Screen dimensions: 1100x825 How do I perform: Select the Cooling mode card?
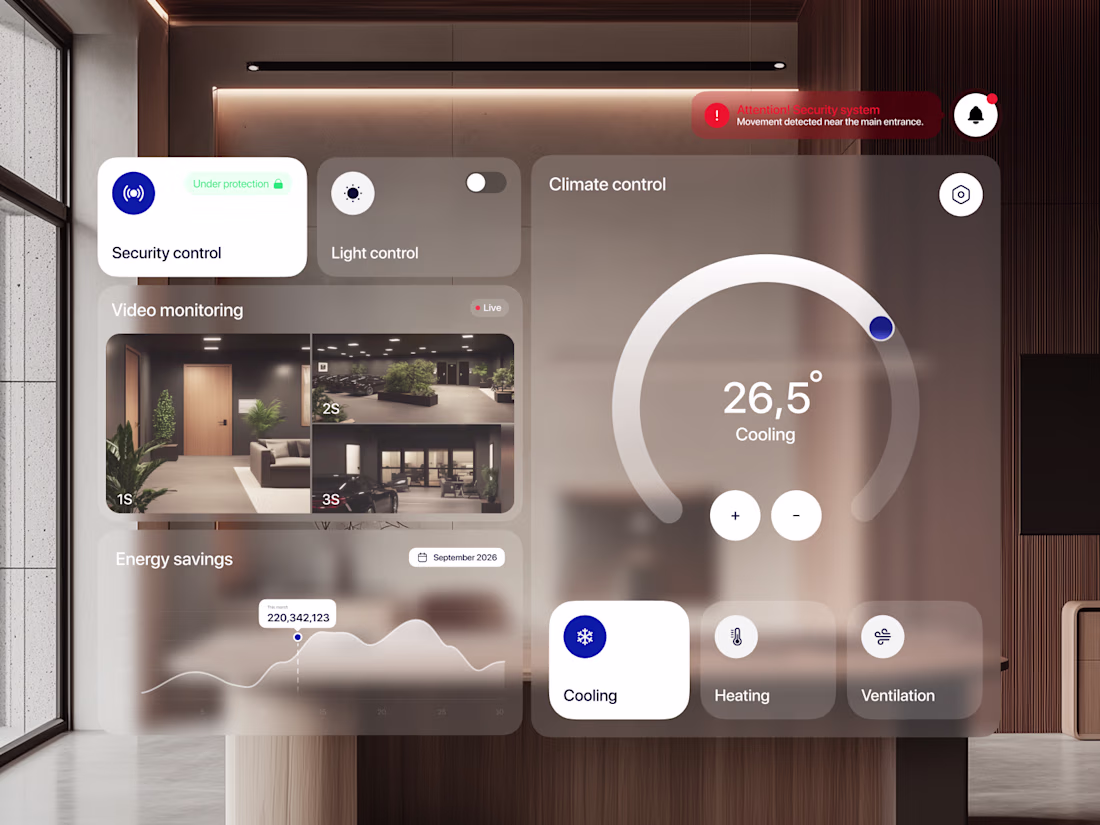(x=619, y=659)
